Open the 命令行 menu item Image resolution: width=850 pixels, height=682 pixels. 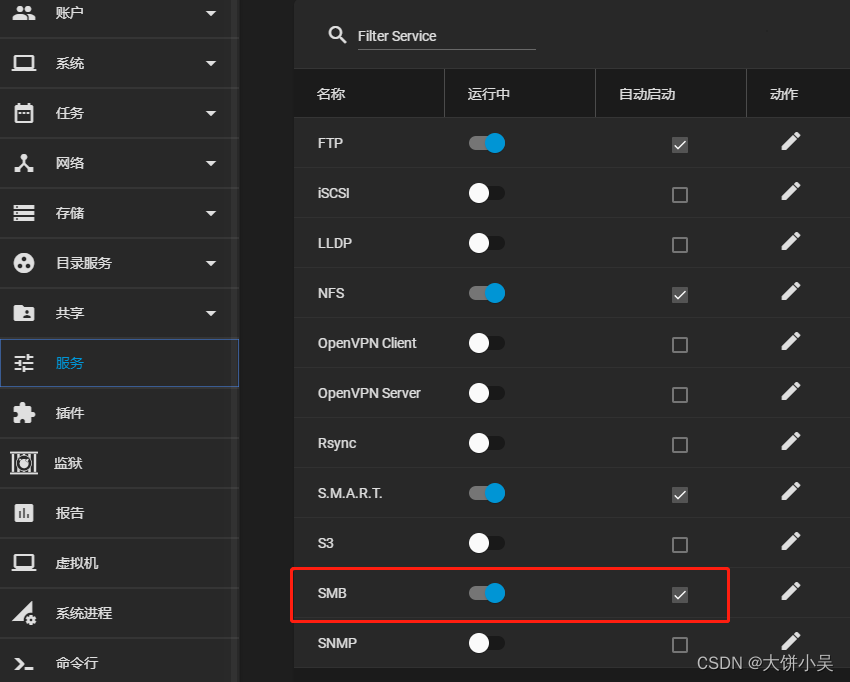pos(119,661)
